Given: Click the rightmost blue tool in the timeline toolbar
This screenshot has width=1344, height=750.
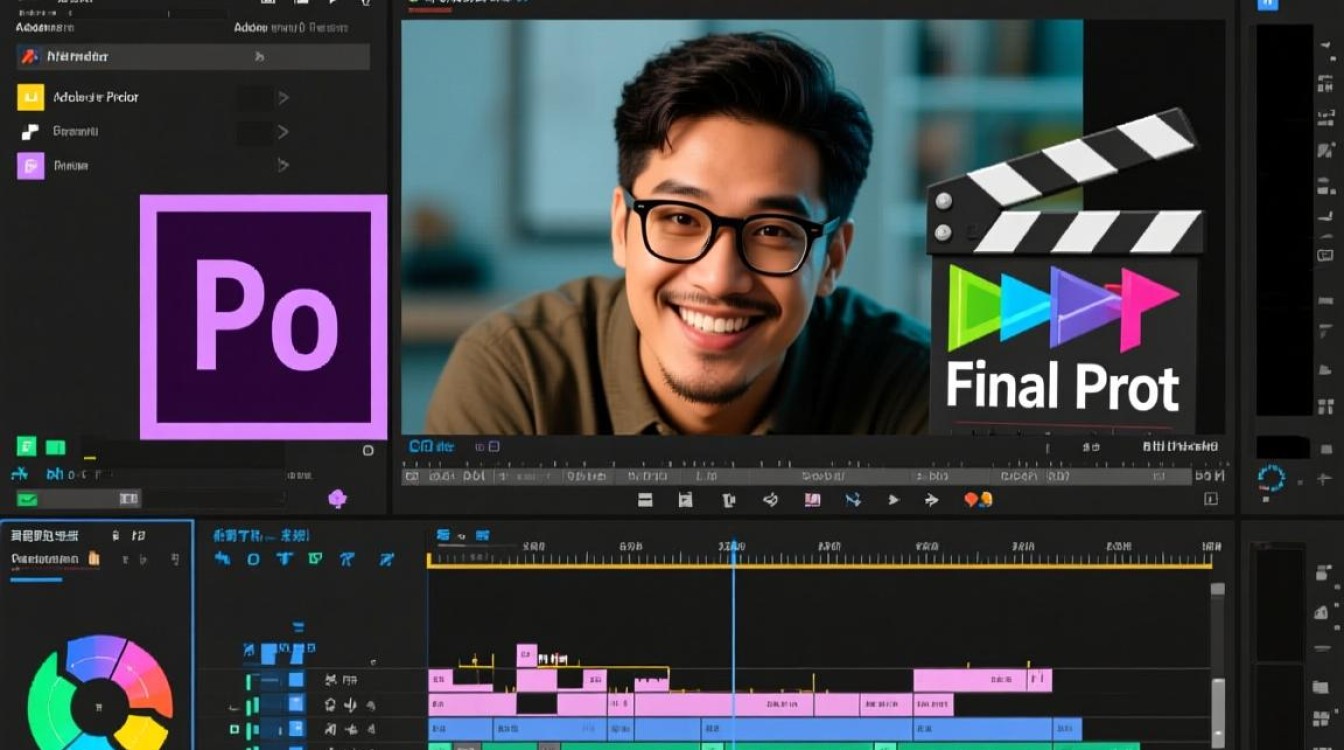Looking at the screenshot, I should [386, 559].
